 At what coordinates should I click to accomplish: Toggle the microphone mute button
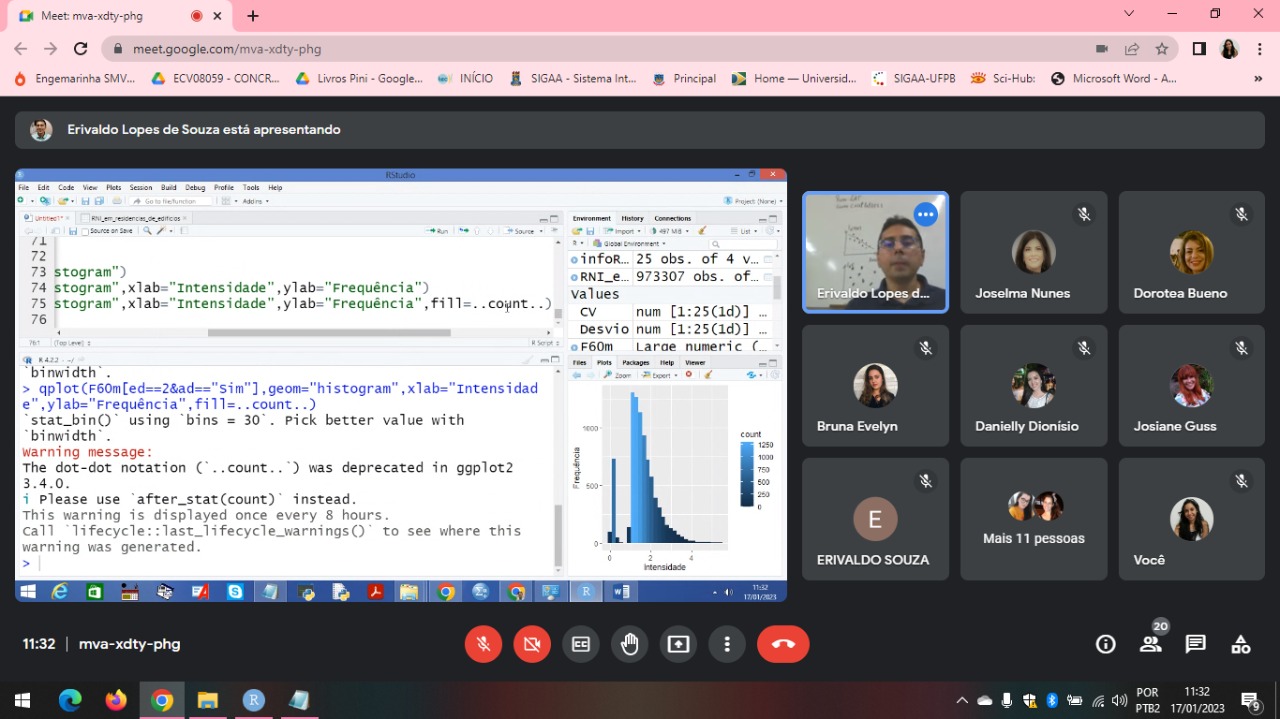tap(483, 645)
